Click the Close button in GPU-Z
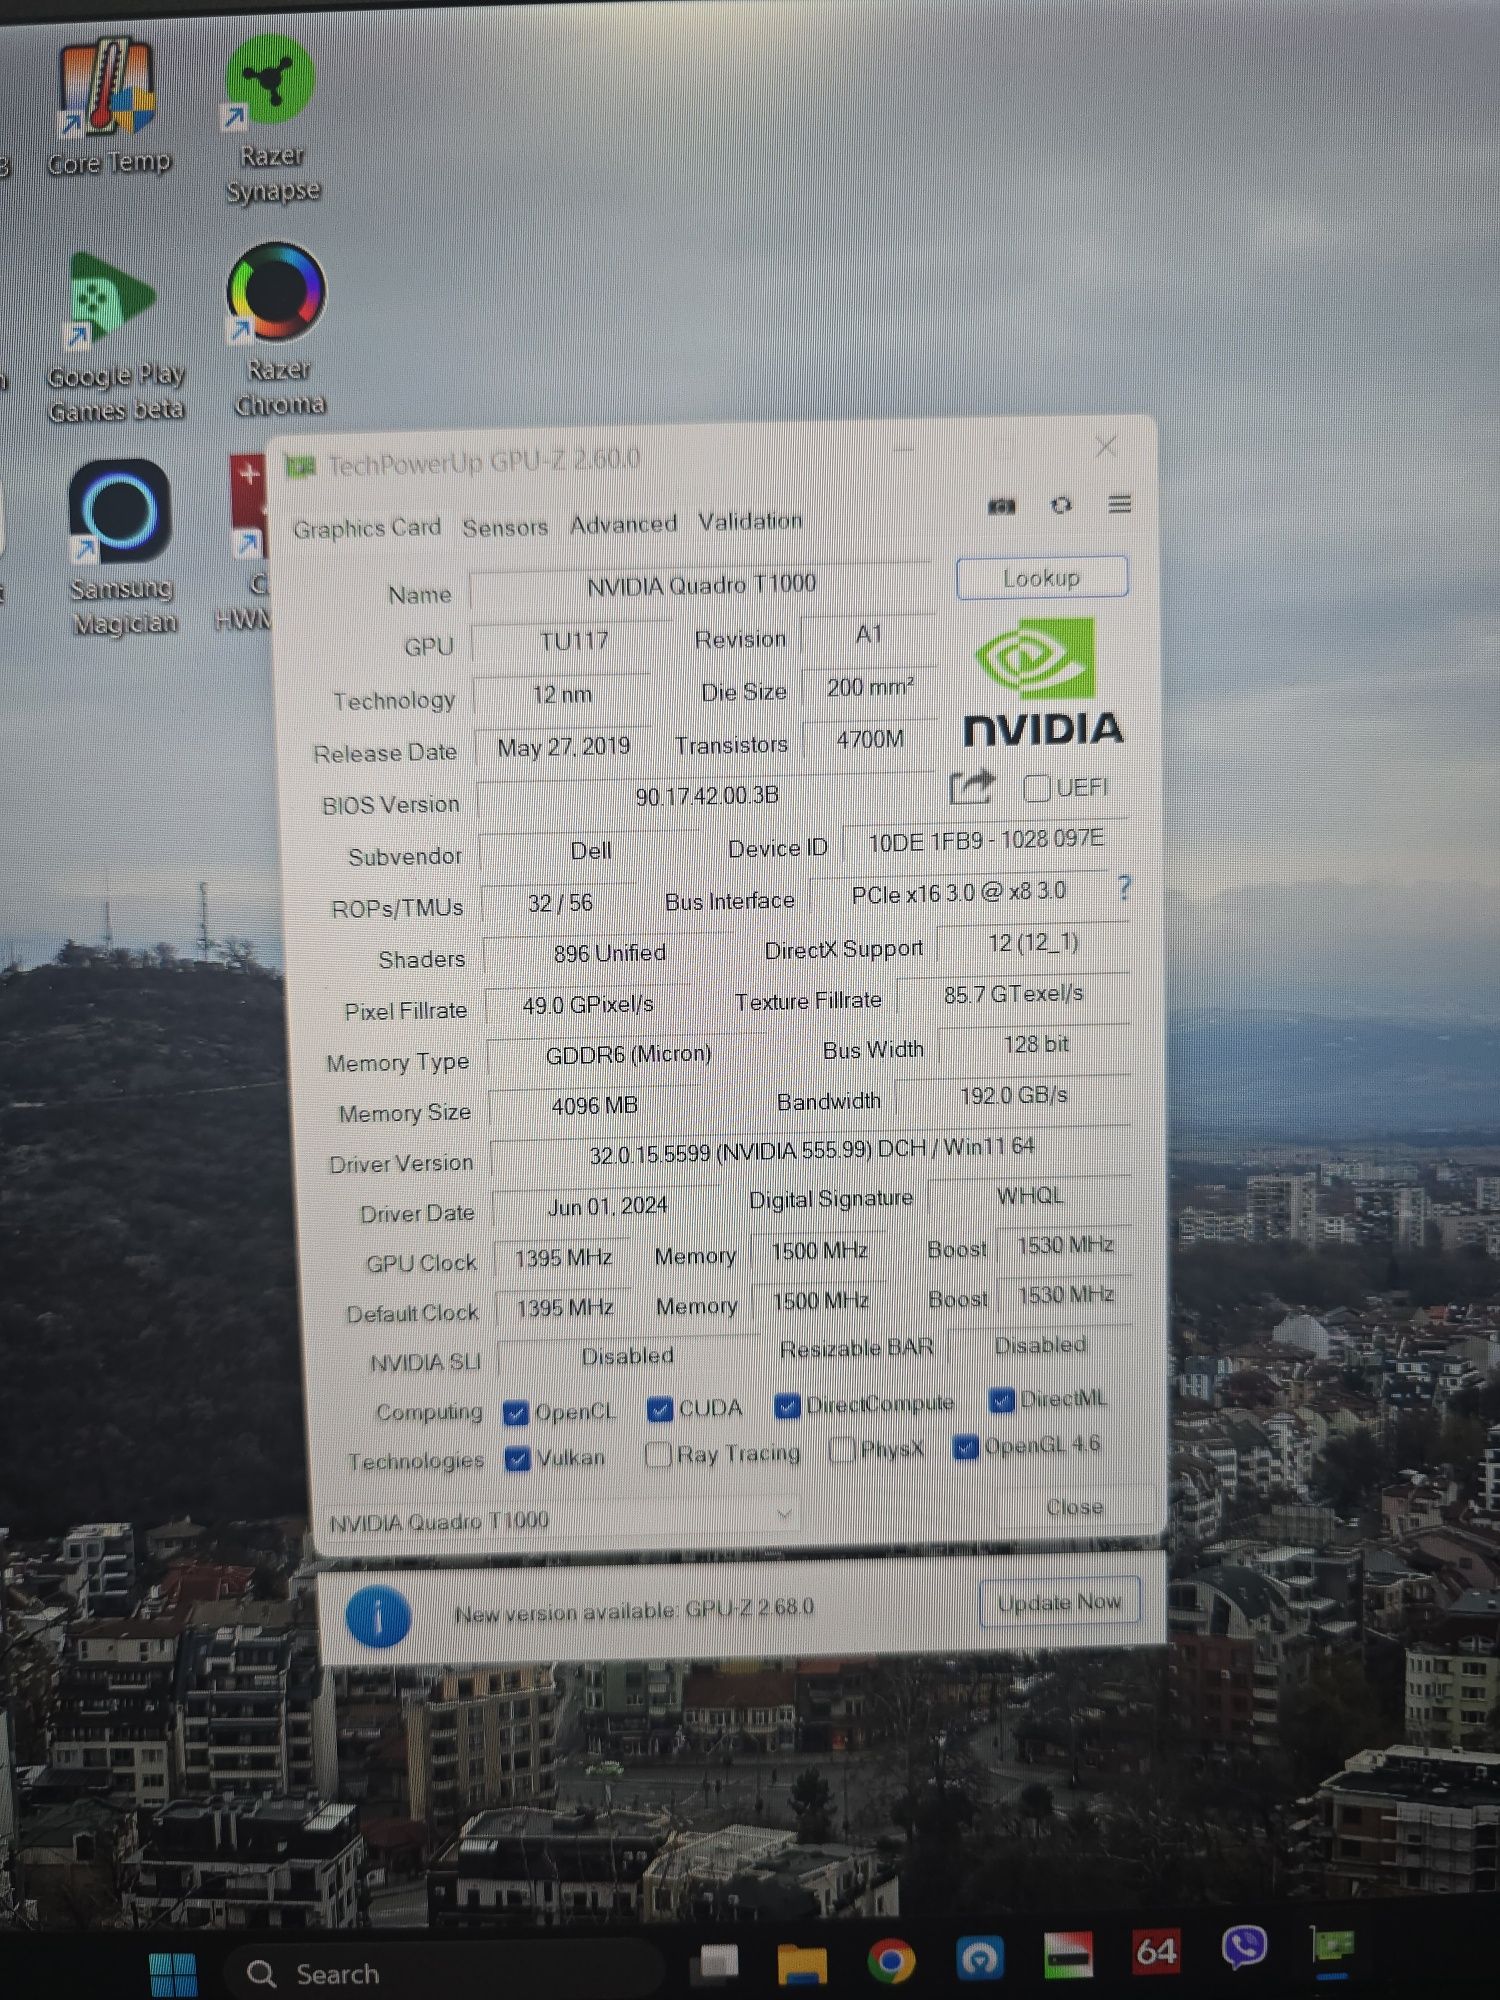This screenshot has height=2000, width=1500. tap(1074, 1507)
